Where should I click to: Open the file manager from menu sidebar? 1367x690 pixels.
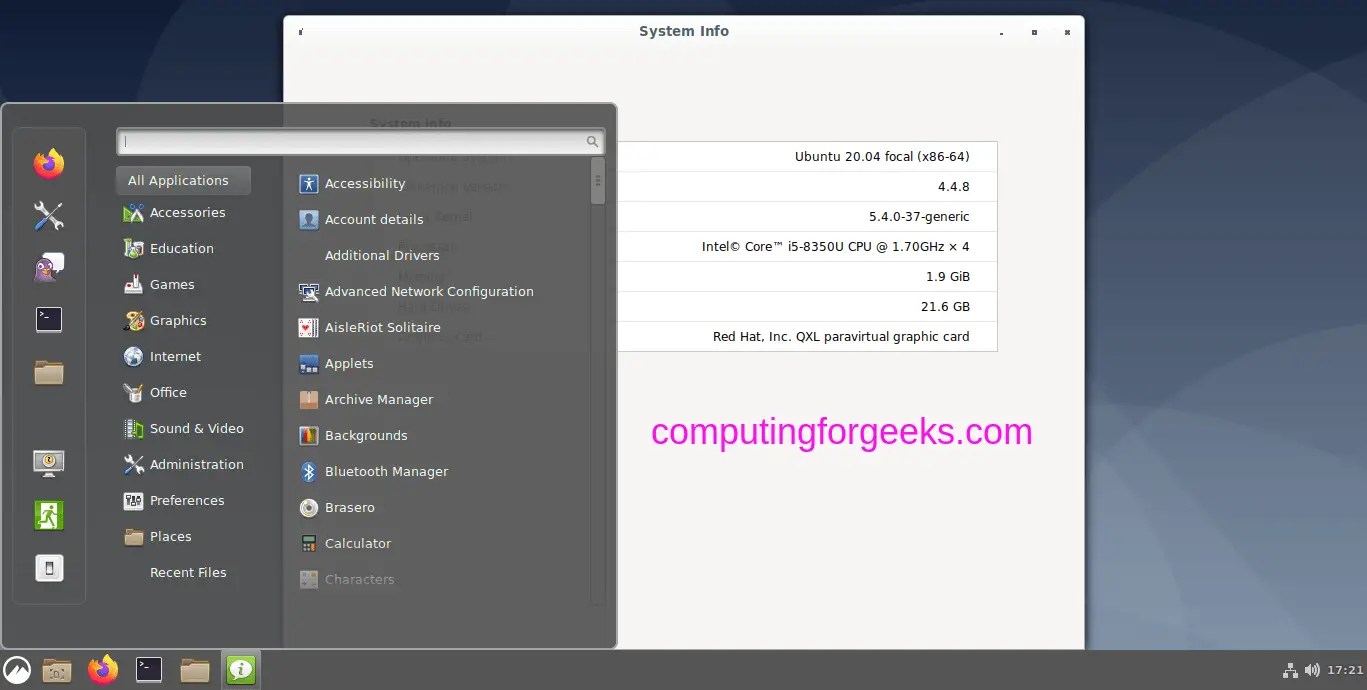(x=49, y=372)
